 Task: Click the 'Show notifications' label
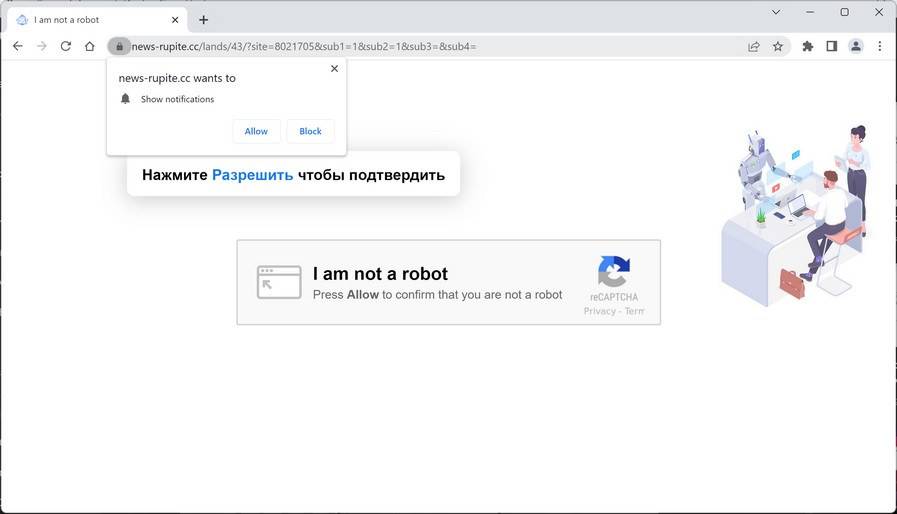pos(177,99)
